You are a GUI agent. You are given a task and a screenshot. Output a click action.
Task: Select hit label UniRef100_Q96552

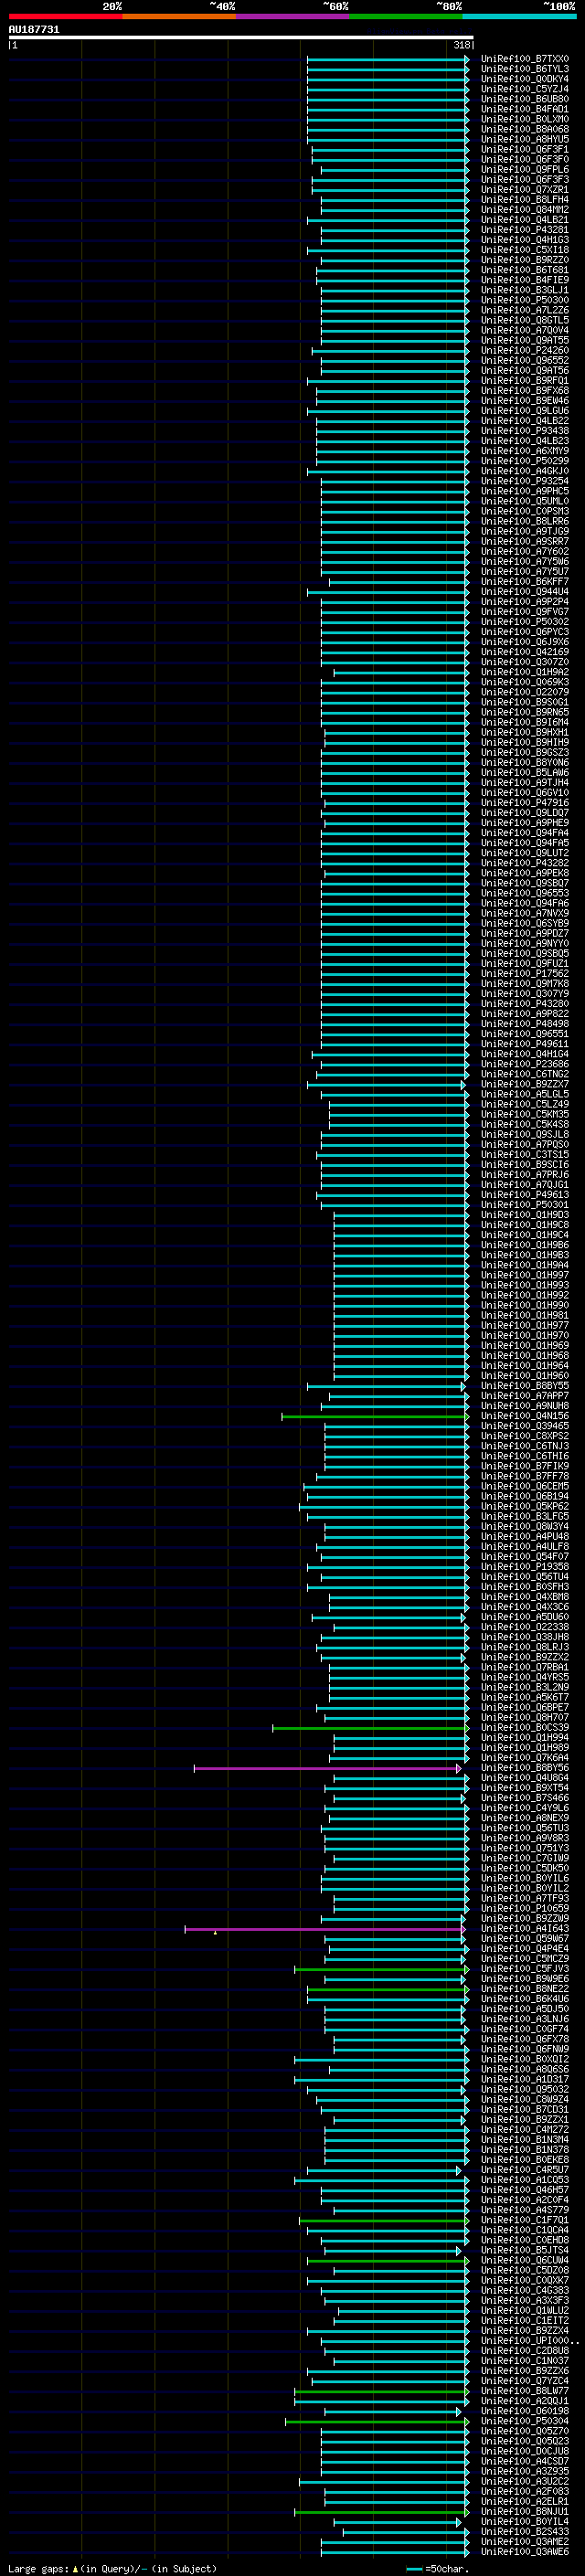point(524,361)
